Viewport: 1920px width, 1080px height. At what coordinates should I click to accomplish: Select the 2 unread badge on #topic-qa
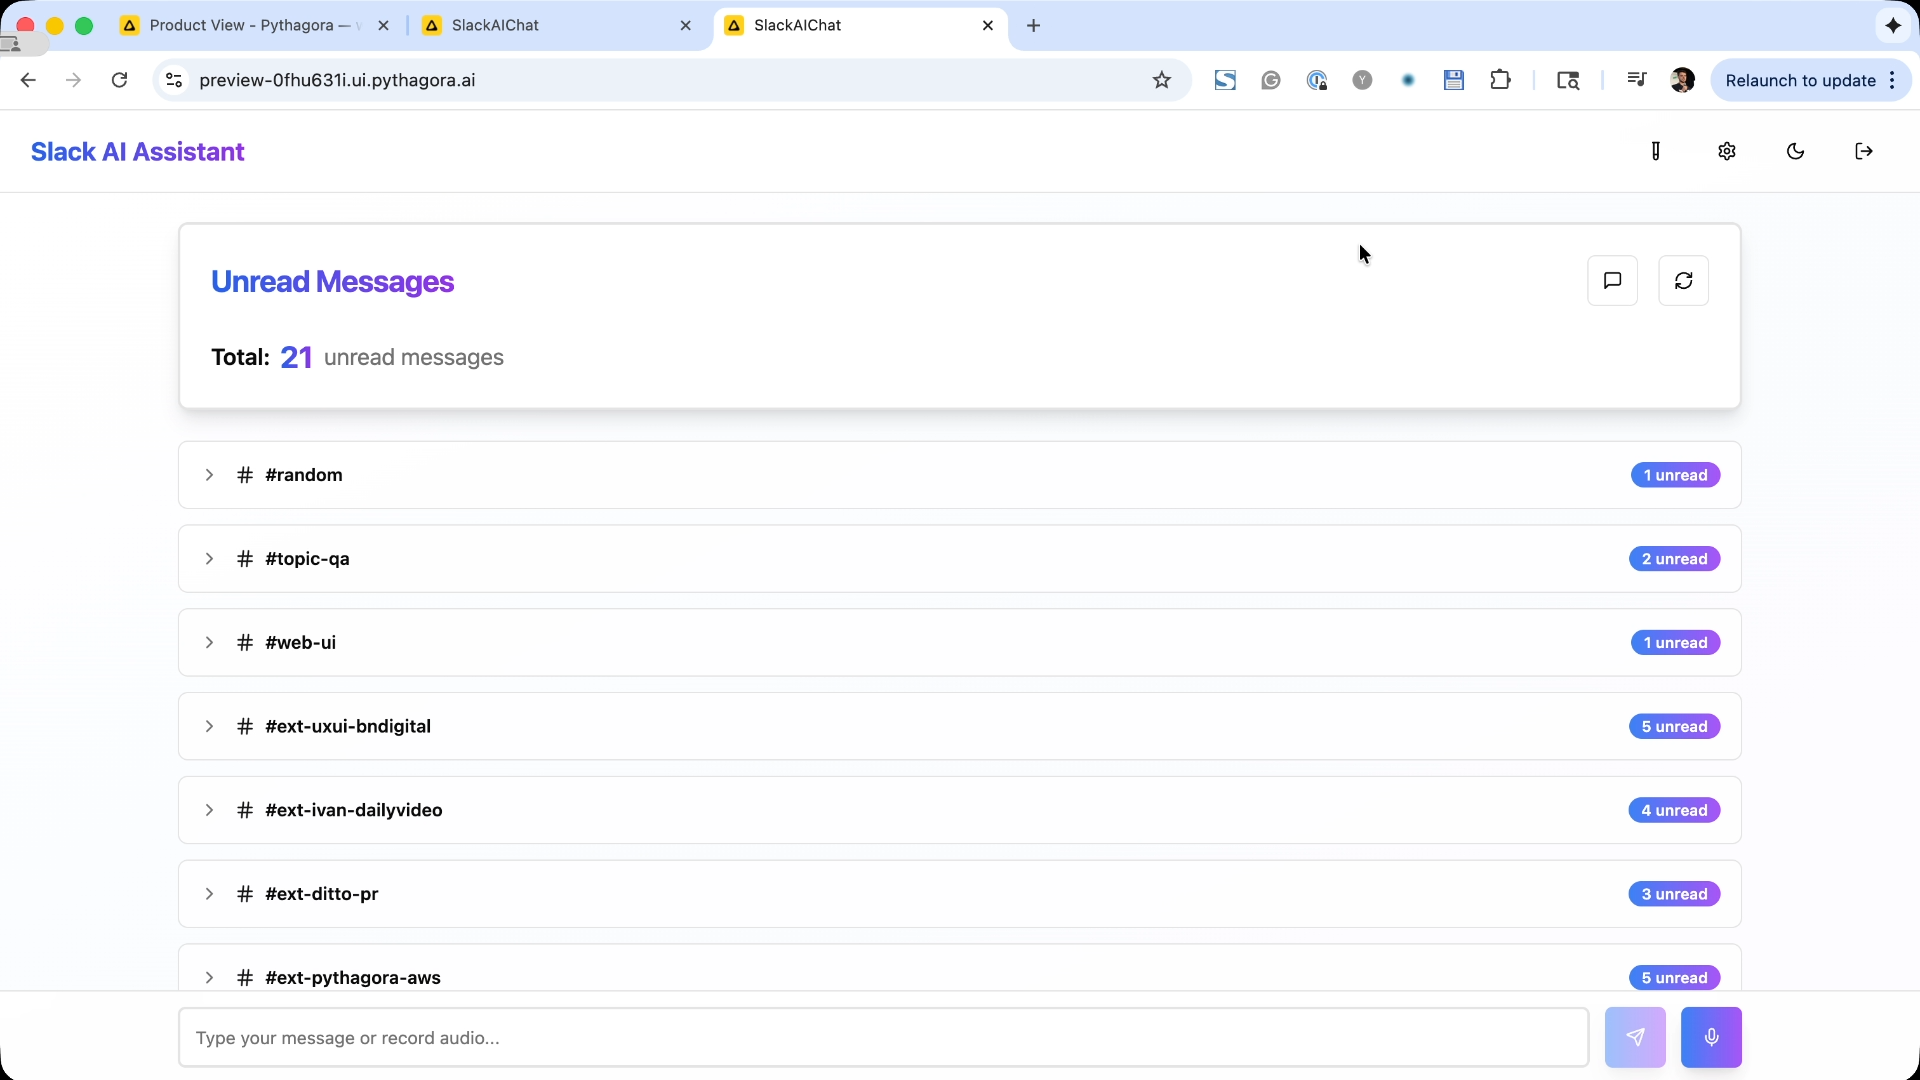pos(1675,558)
